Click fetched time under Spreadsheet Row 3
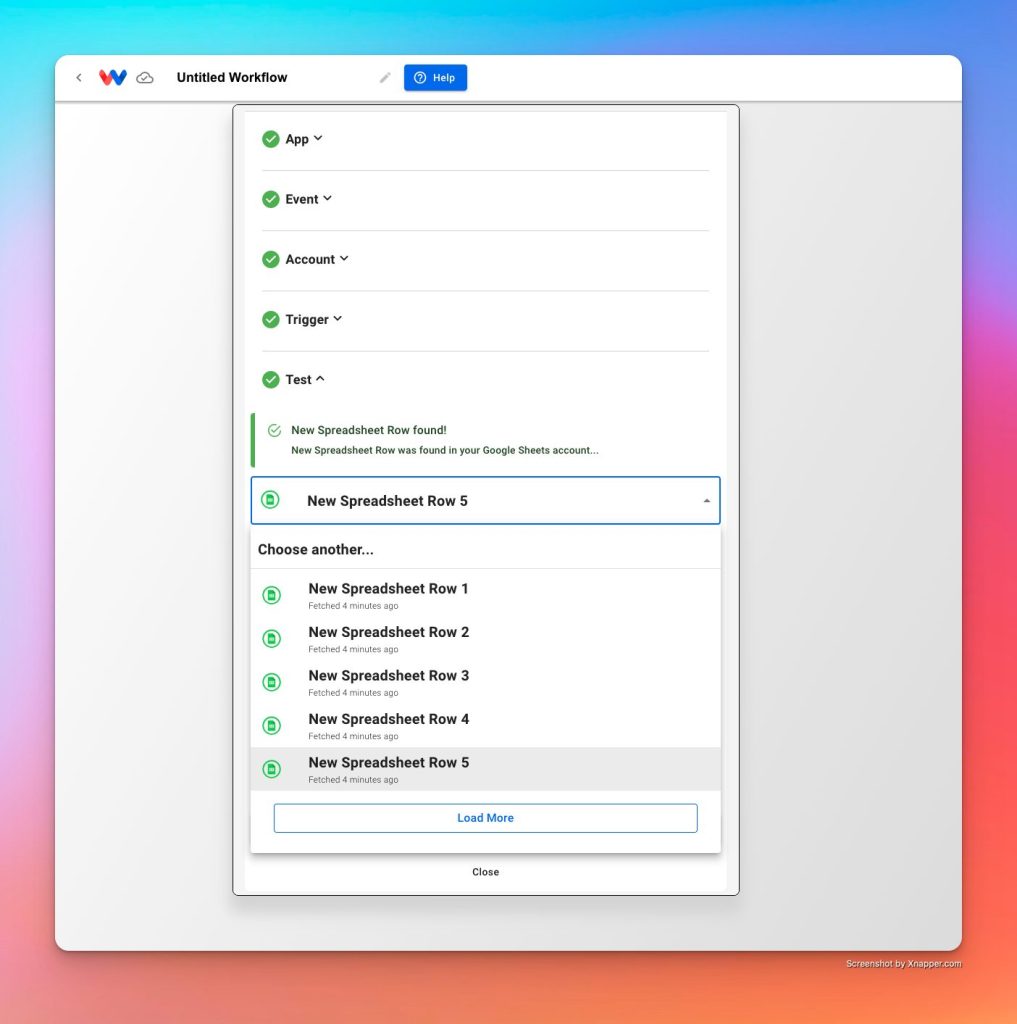 pos(353,693)
